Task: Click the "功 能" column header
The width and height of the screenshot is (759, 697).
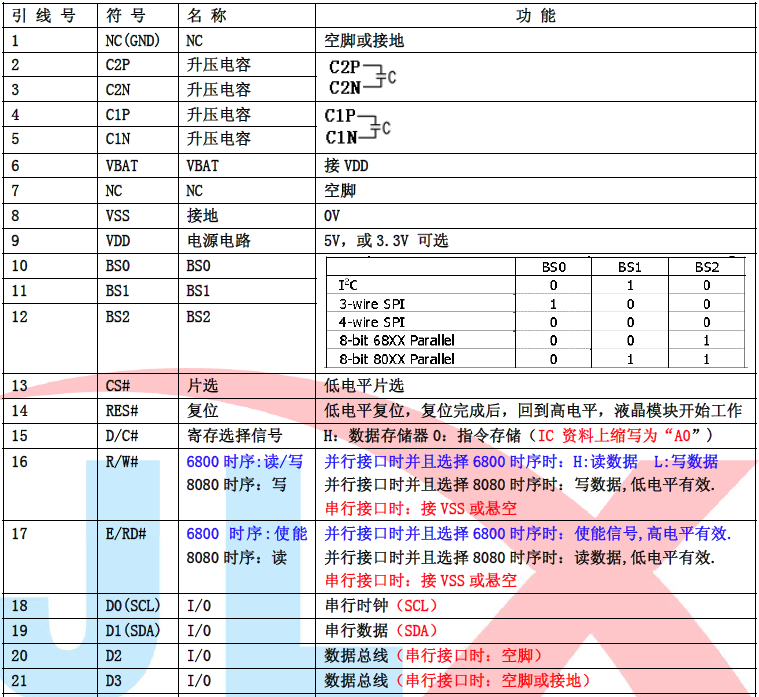Action: coord(536,16)
